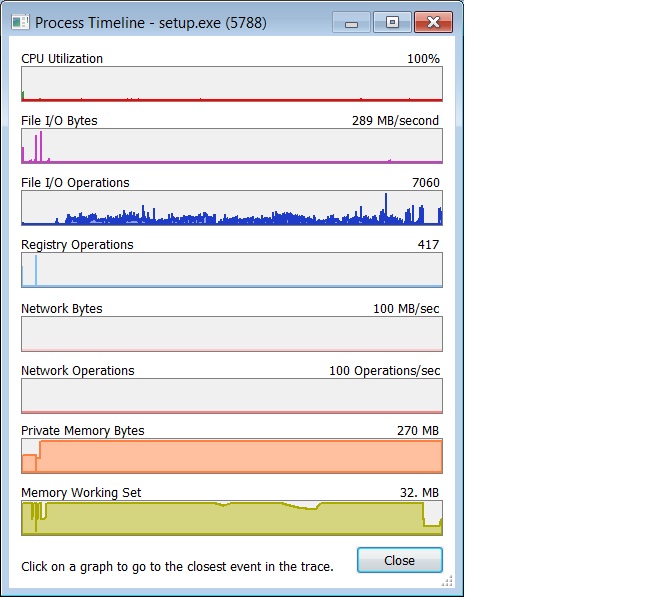Click the File I/O Bytes graph

tap(232, 146)
